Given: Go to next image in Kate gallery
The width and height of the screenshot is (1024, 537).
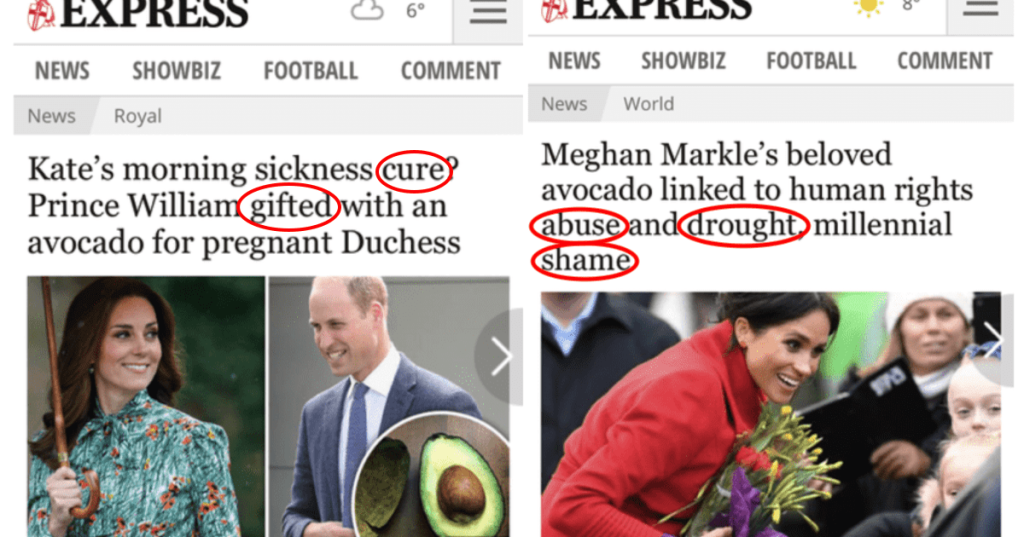Looking at the screenshot, I should (x=500, y=357).
